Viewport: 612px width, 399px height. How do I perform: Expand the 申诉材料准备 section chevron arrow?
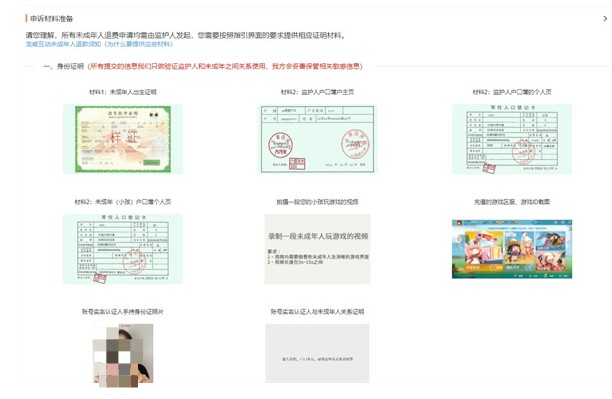click(x=605, y=18)
